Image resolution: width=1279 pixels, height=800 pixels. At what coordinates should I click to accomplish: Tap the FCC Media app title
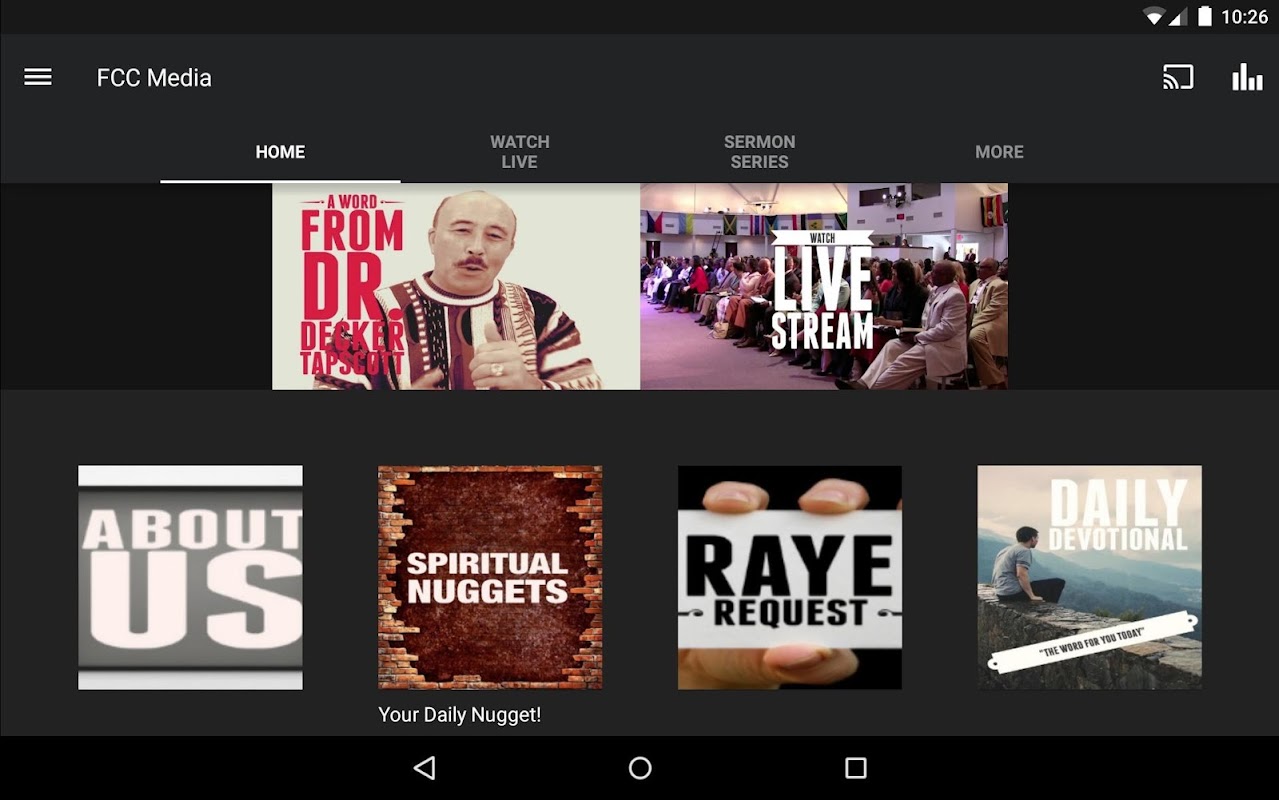pyautogui.click(x=154, y=78)
